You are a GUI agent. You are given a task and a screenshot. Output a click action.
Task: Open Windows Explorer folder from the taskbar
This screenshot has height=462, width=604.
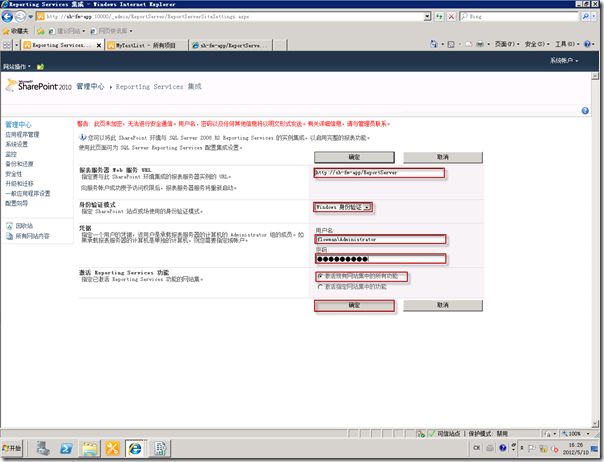point(89,448)
